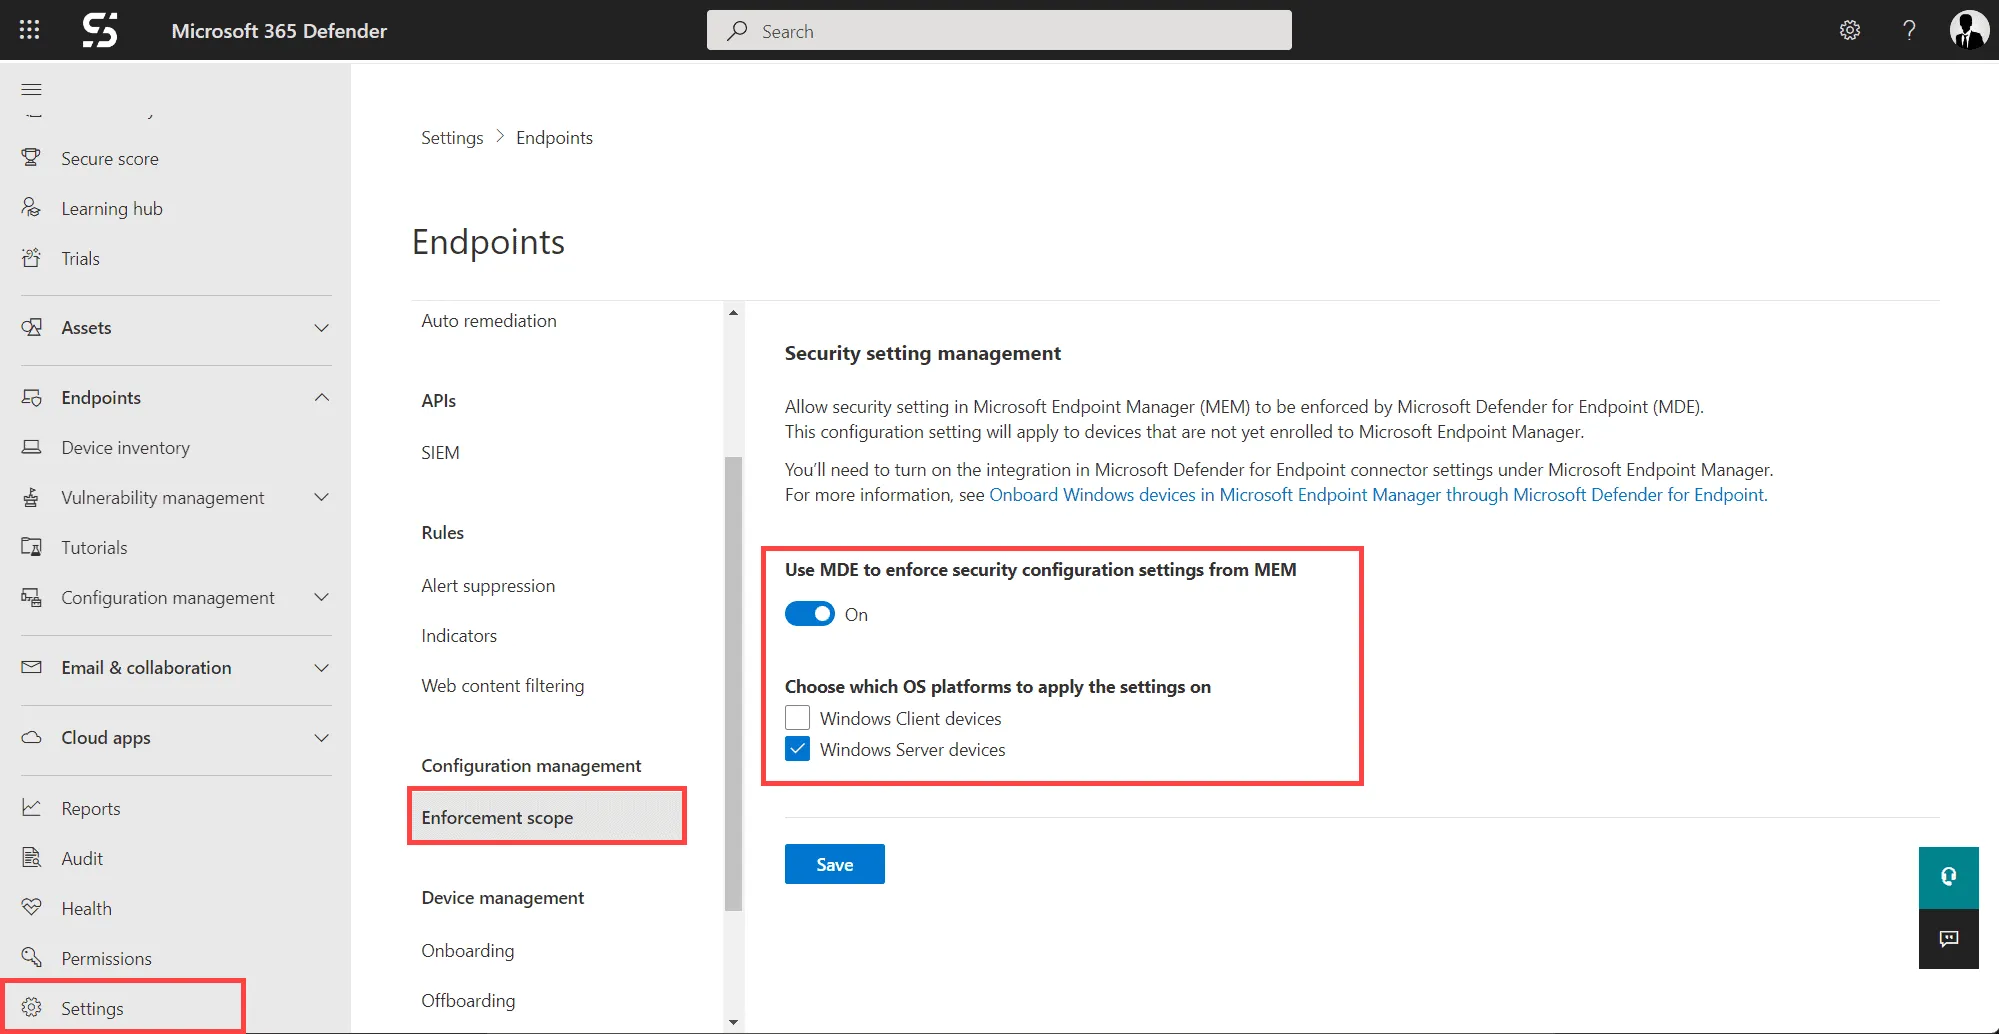Click the search magnifier icon
The width and height of the screenshot is (1999, 1034).
[x=737, y=31]
